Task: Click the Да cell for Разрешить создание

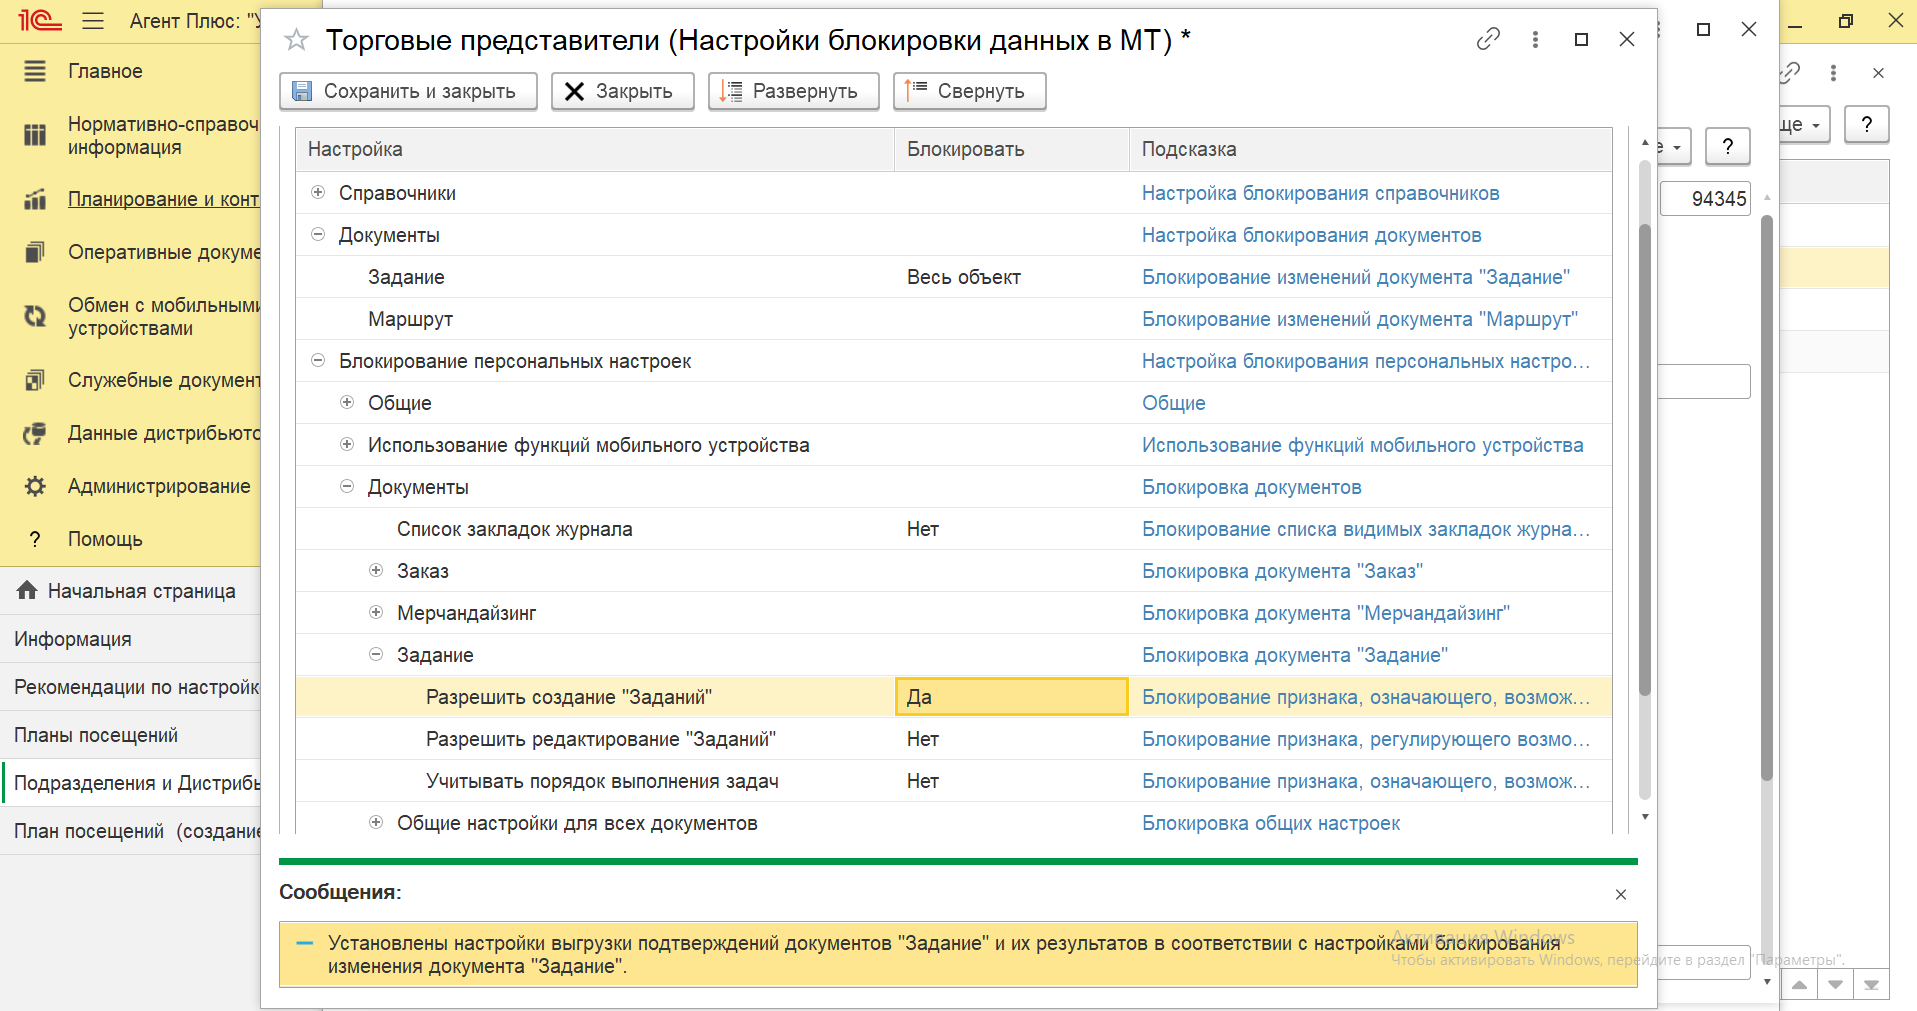Action: pyautogui.click(x=1011, y=697)
